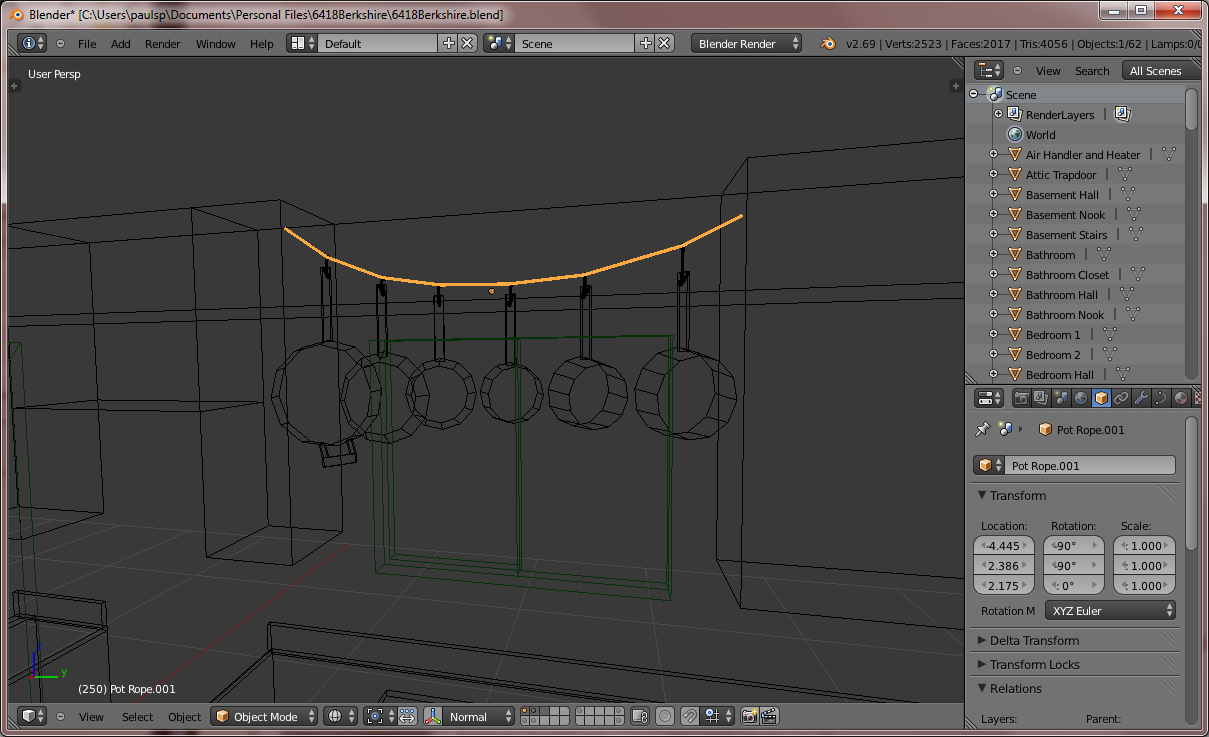1209x737 pixels.
Task: Open the Object properties tab (orange cube)
Action: pyautogui.click(x=1101, y=398)
